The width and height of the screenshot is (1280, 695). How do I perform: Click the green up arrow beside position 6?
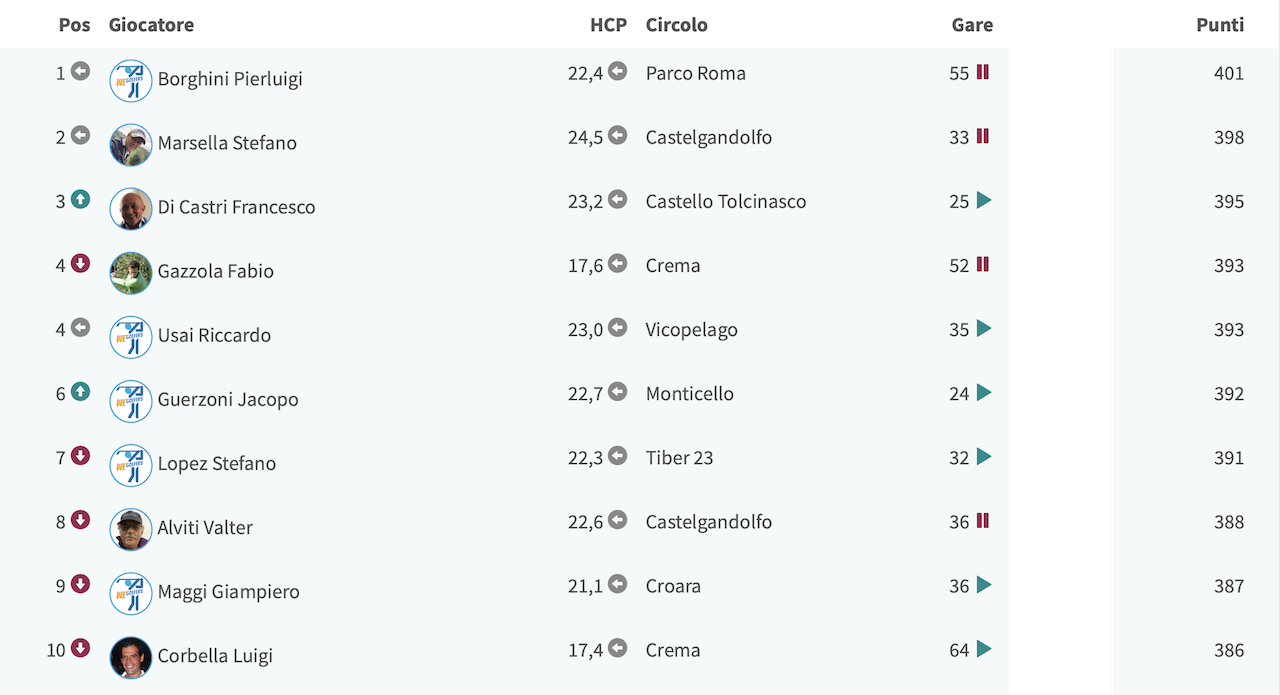(81, 392)
